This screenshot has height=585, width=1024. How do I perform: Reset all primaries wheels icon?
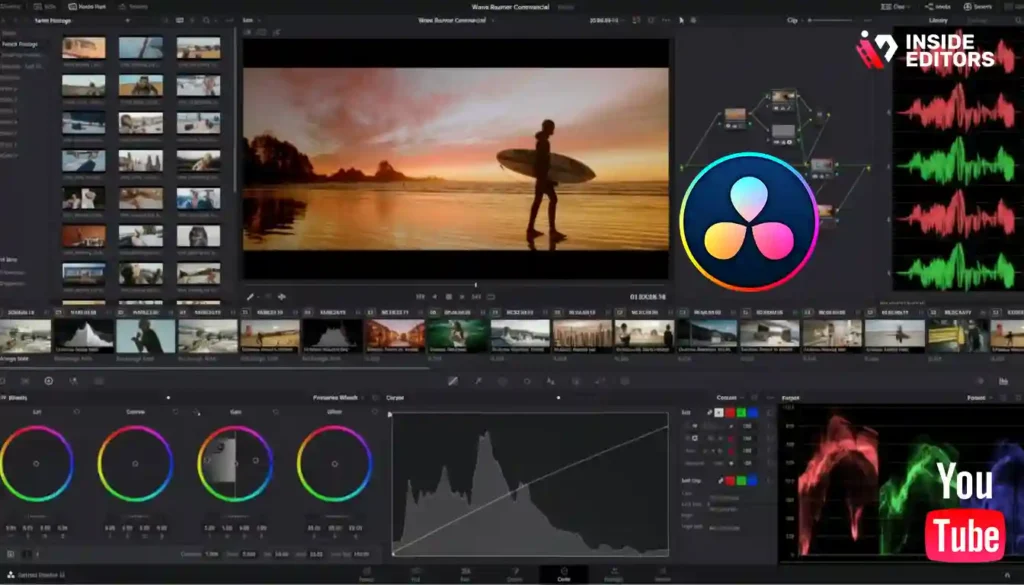375,398
